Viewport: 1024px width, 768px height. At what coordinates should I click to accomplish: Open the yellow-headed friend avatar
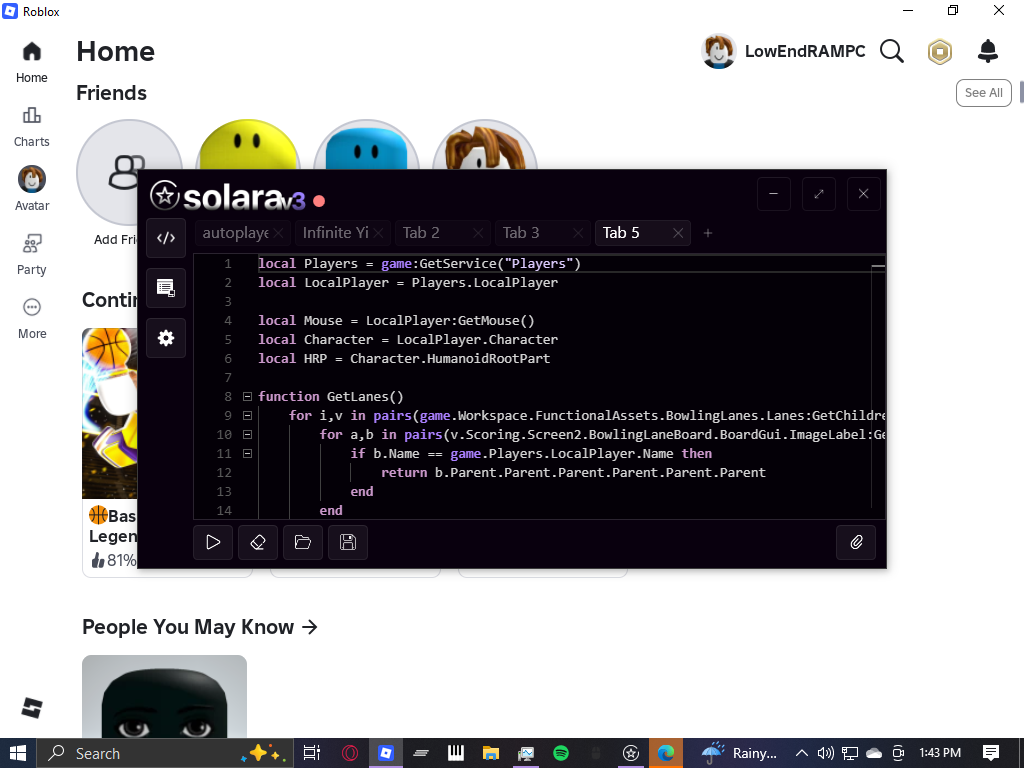click(x=248, y=144)
